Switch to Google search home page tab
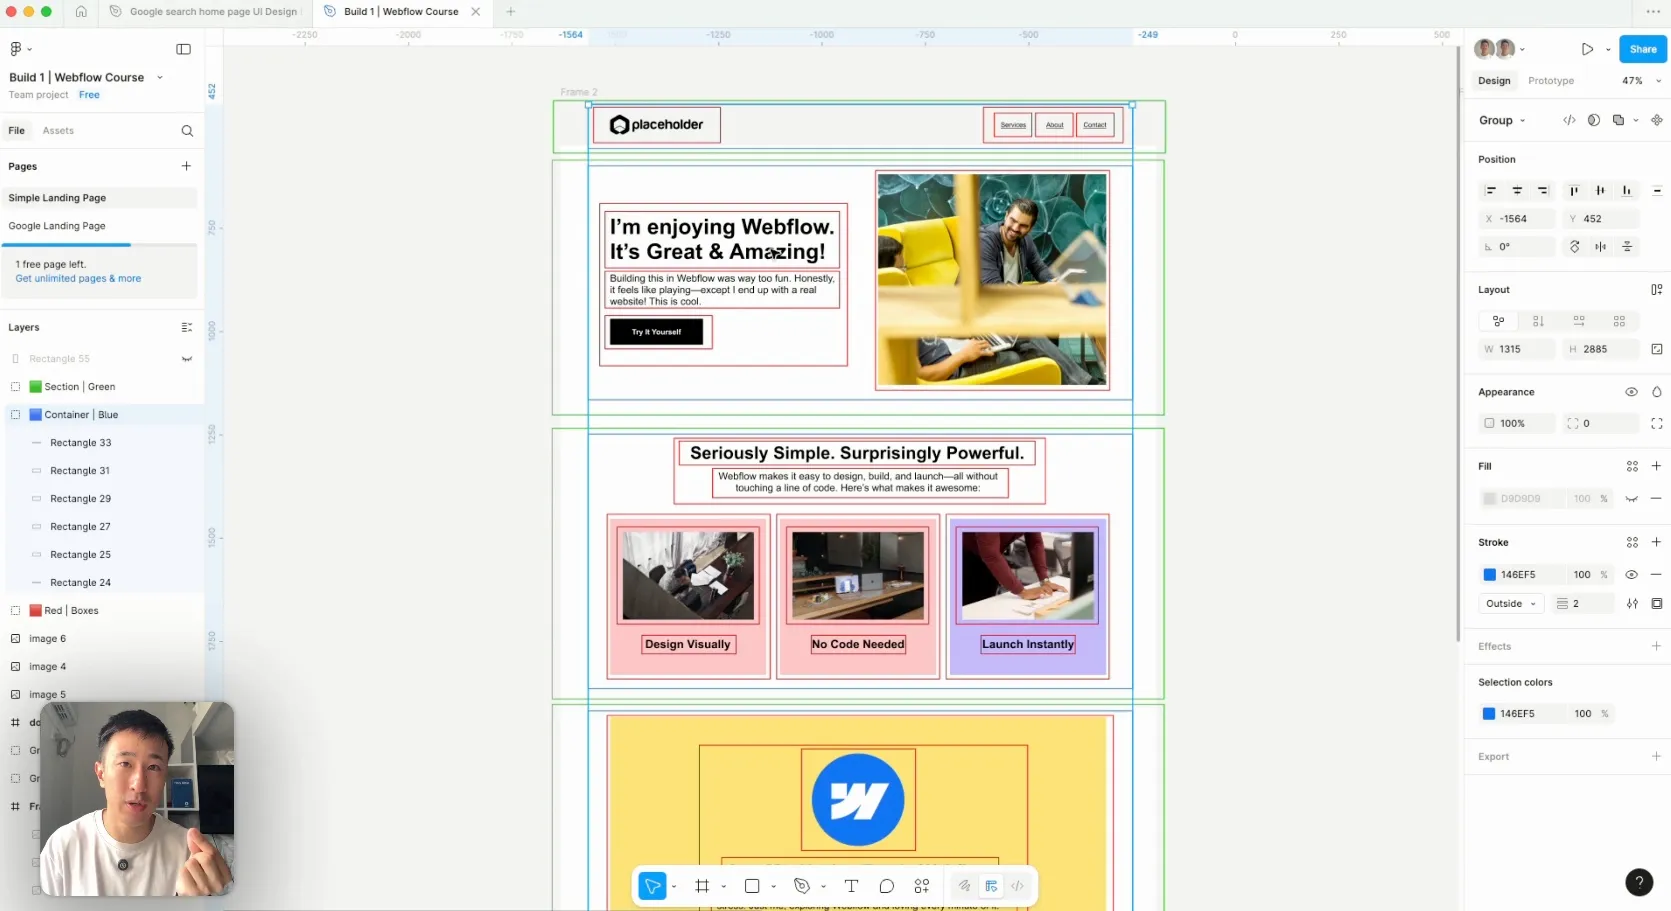Screen dimensions: 1671x911 pyautogui.click(x=206, y=12)
